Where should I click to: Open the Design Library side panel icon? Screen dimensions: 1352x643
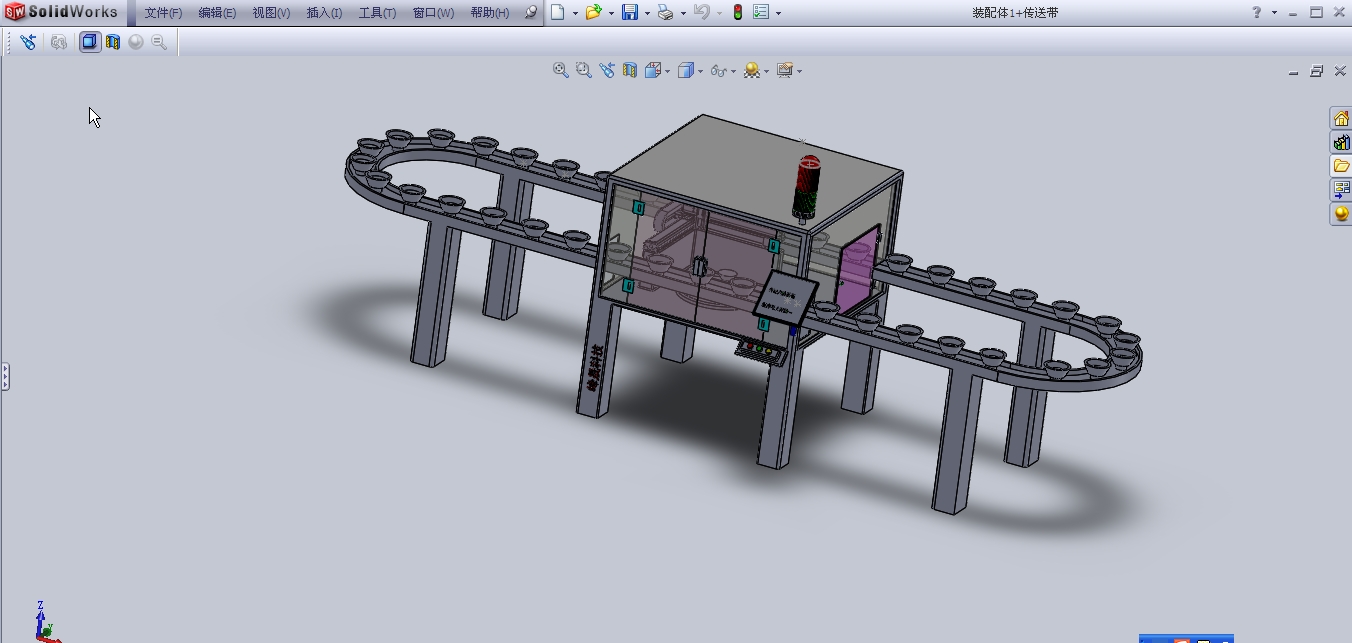(x=1341, y=142)
